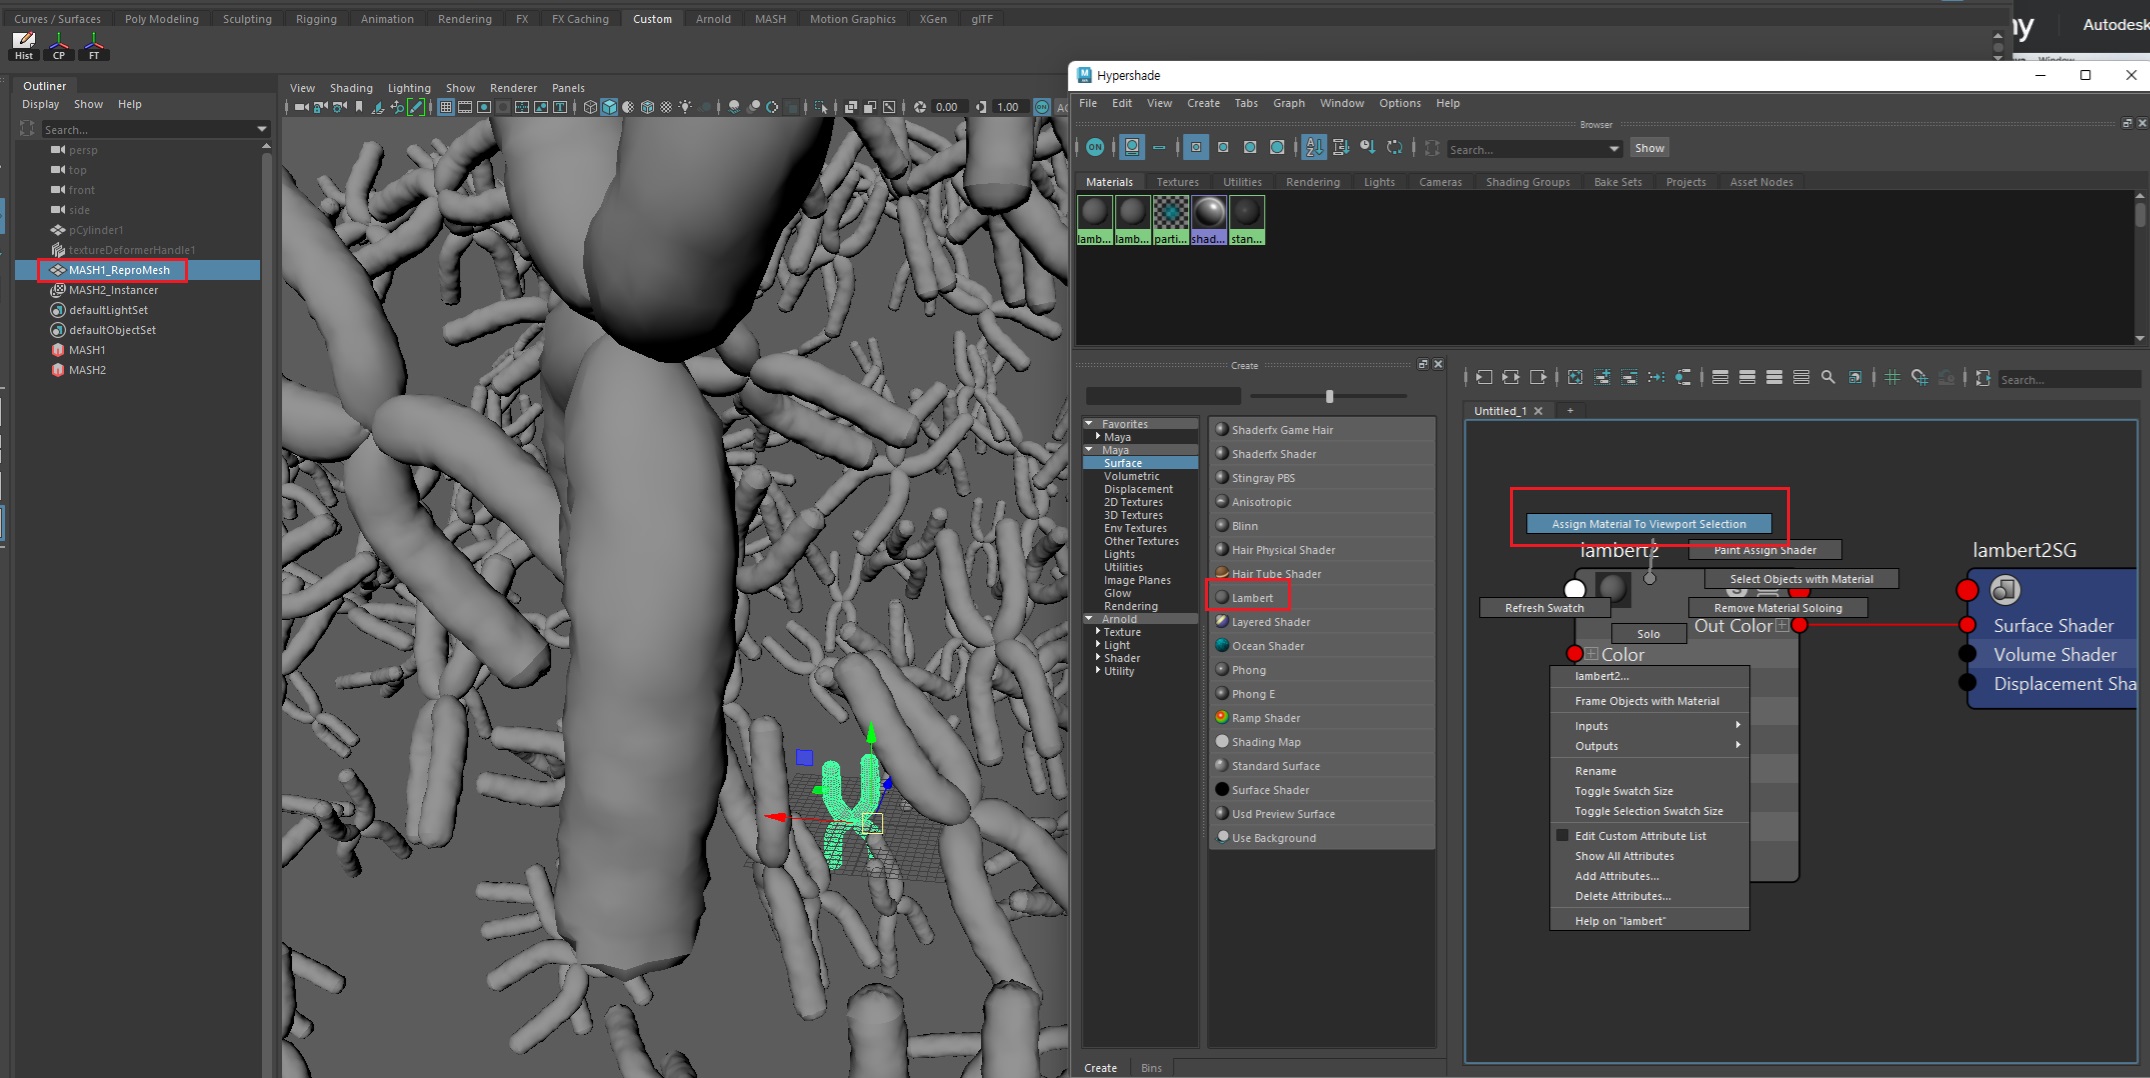Click the Hist shelf icon
The height and width of the screenshot is (1078, 2150).
click(x=24, y=45)
